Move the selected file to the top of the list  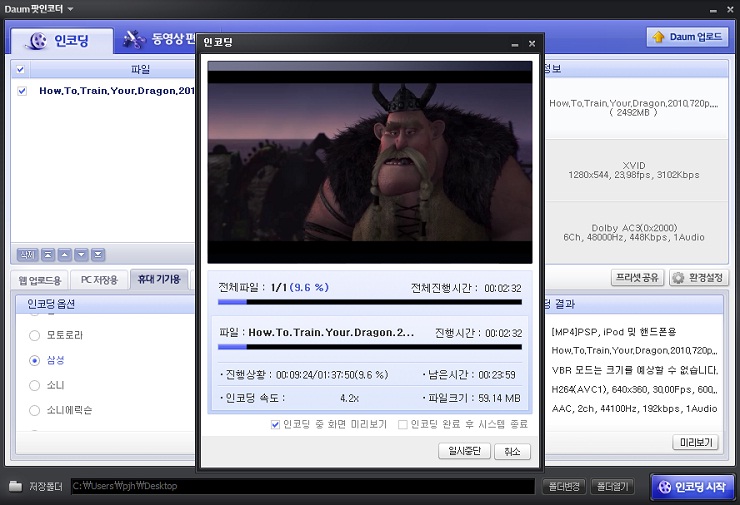[x=48, y=255]
